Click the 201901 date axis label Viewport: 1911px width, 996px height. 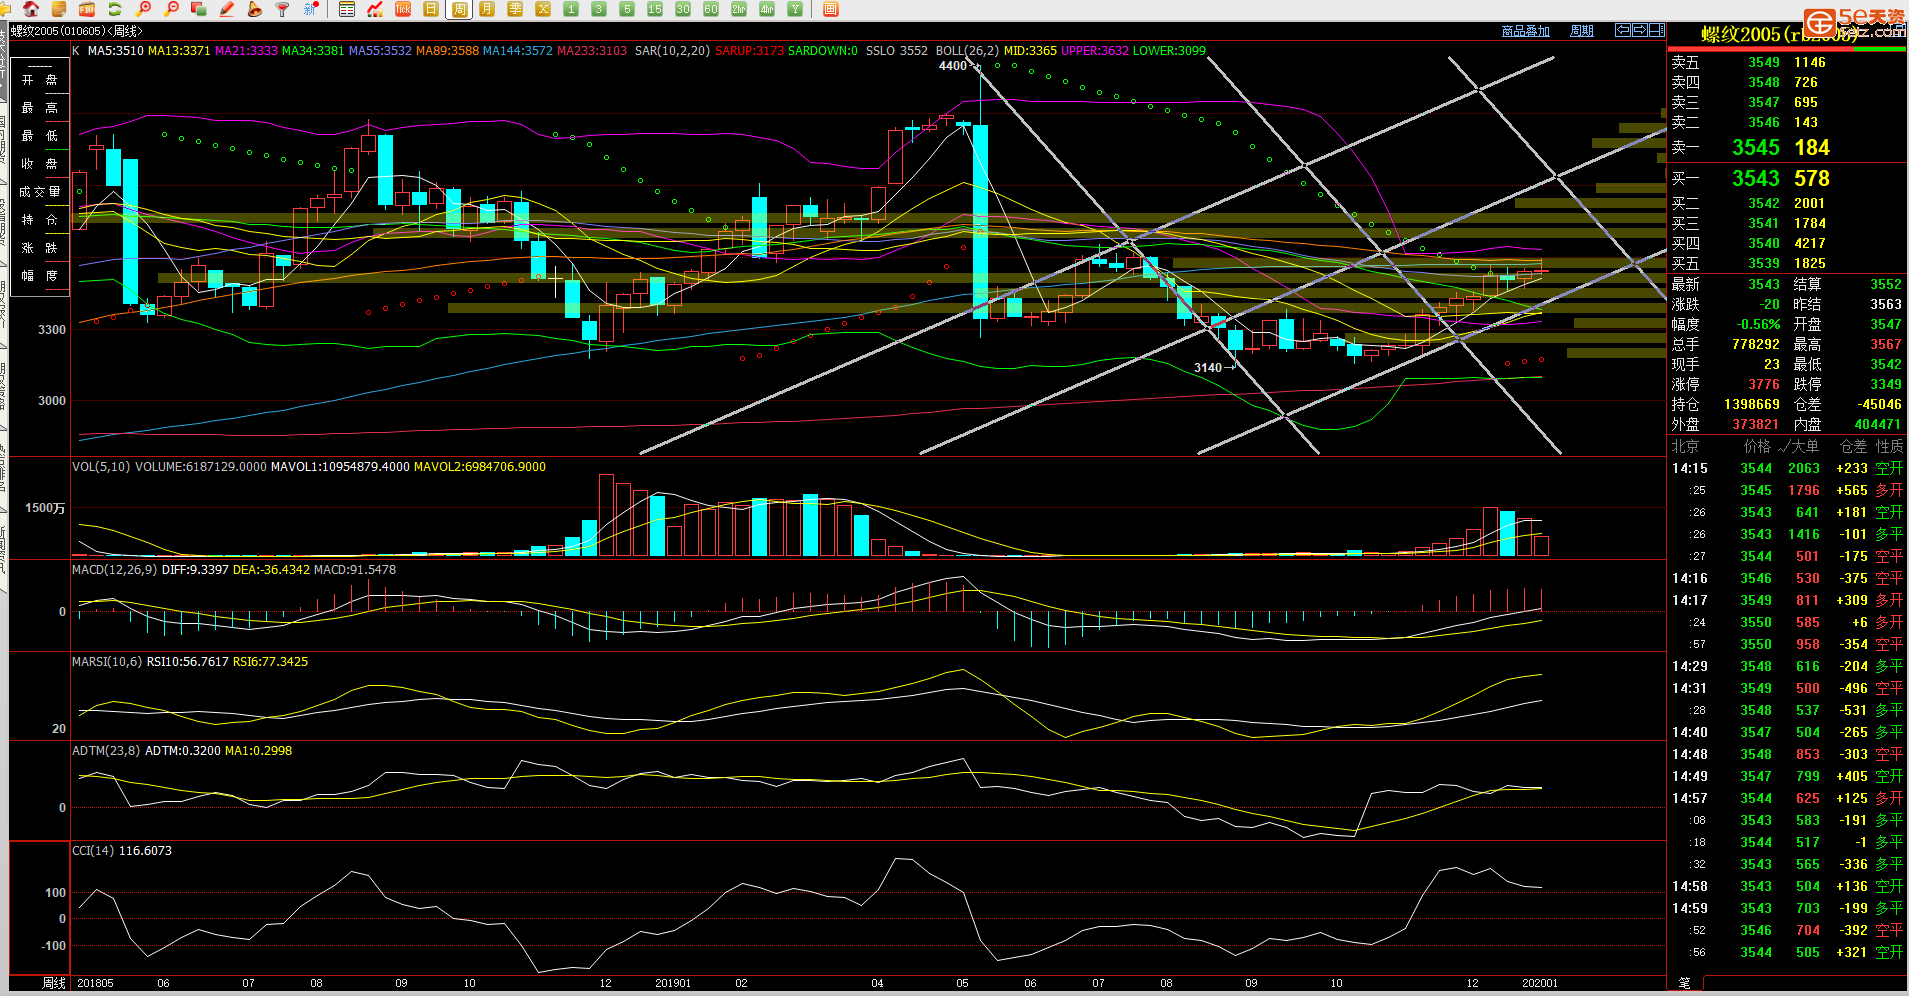(673, 983)
